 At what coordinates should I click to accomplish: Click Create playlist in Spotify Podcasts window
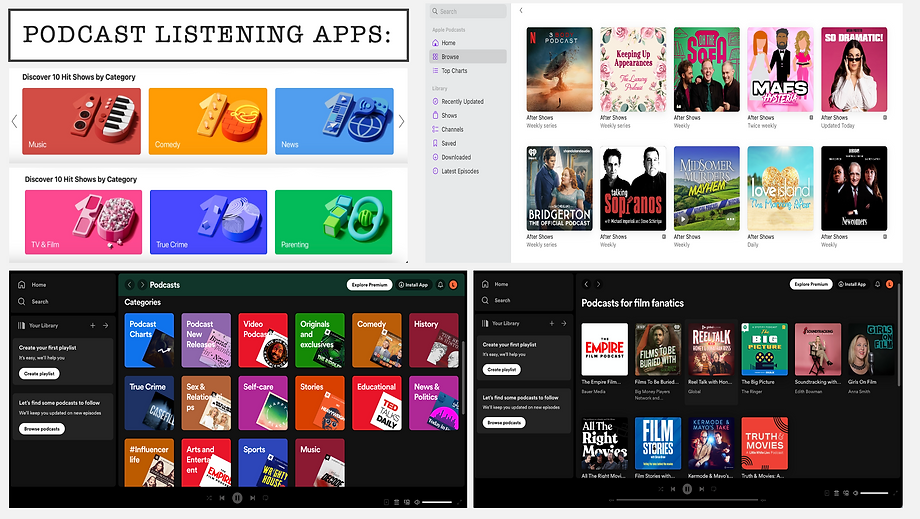tap(39, 374)
